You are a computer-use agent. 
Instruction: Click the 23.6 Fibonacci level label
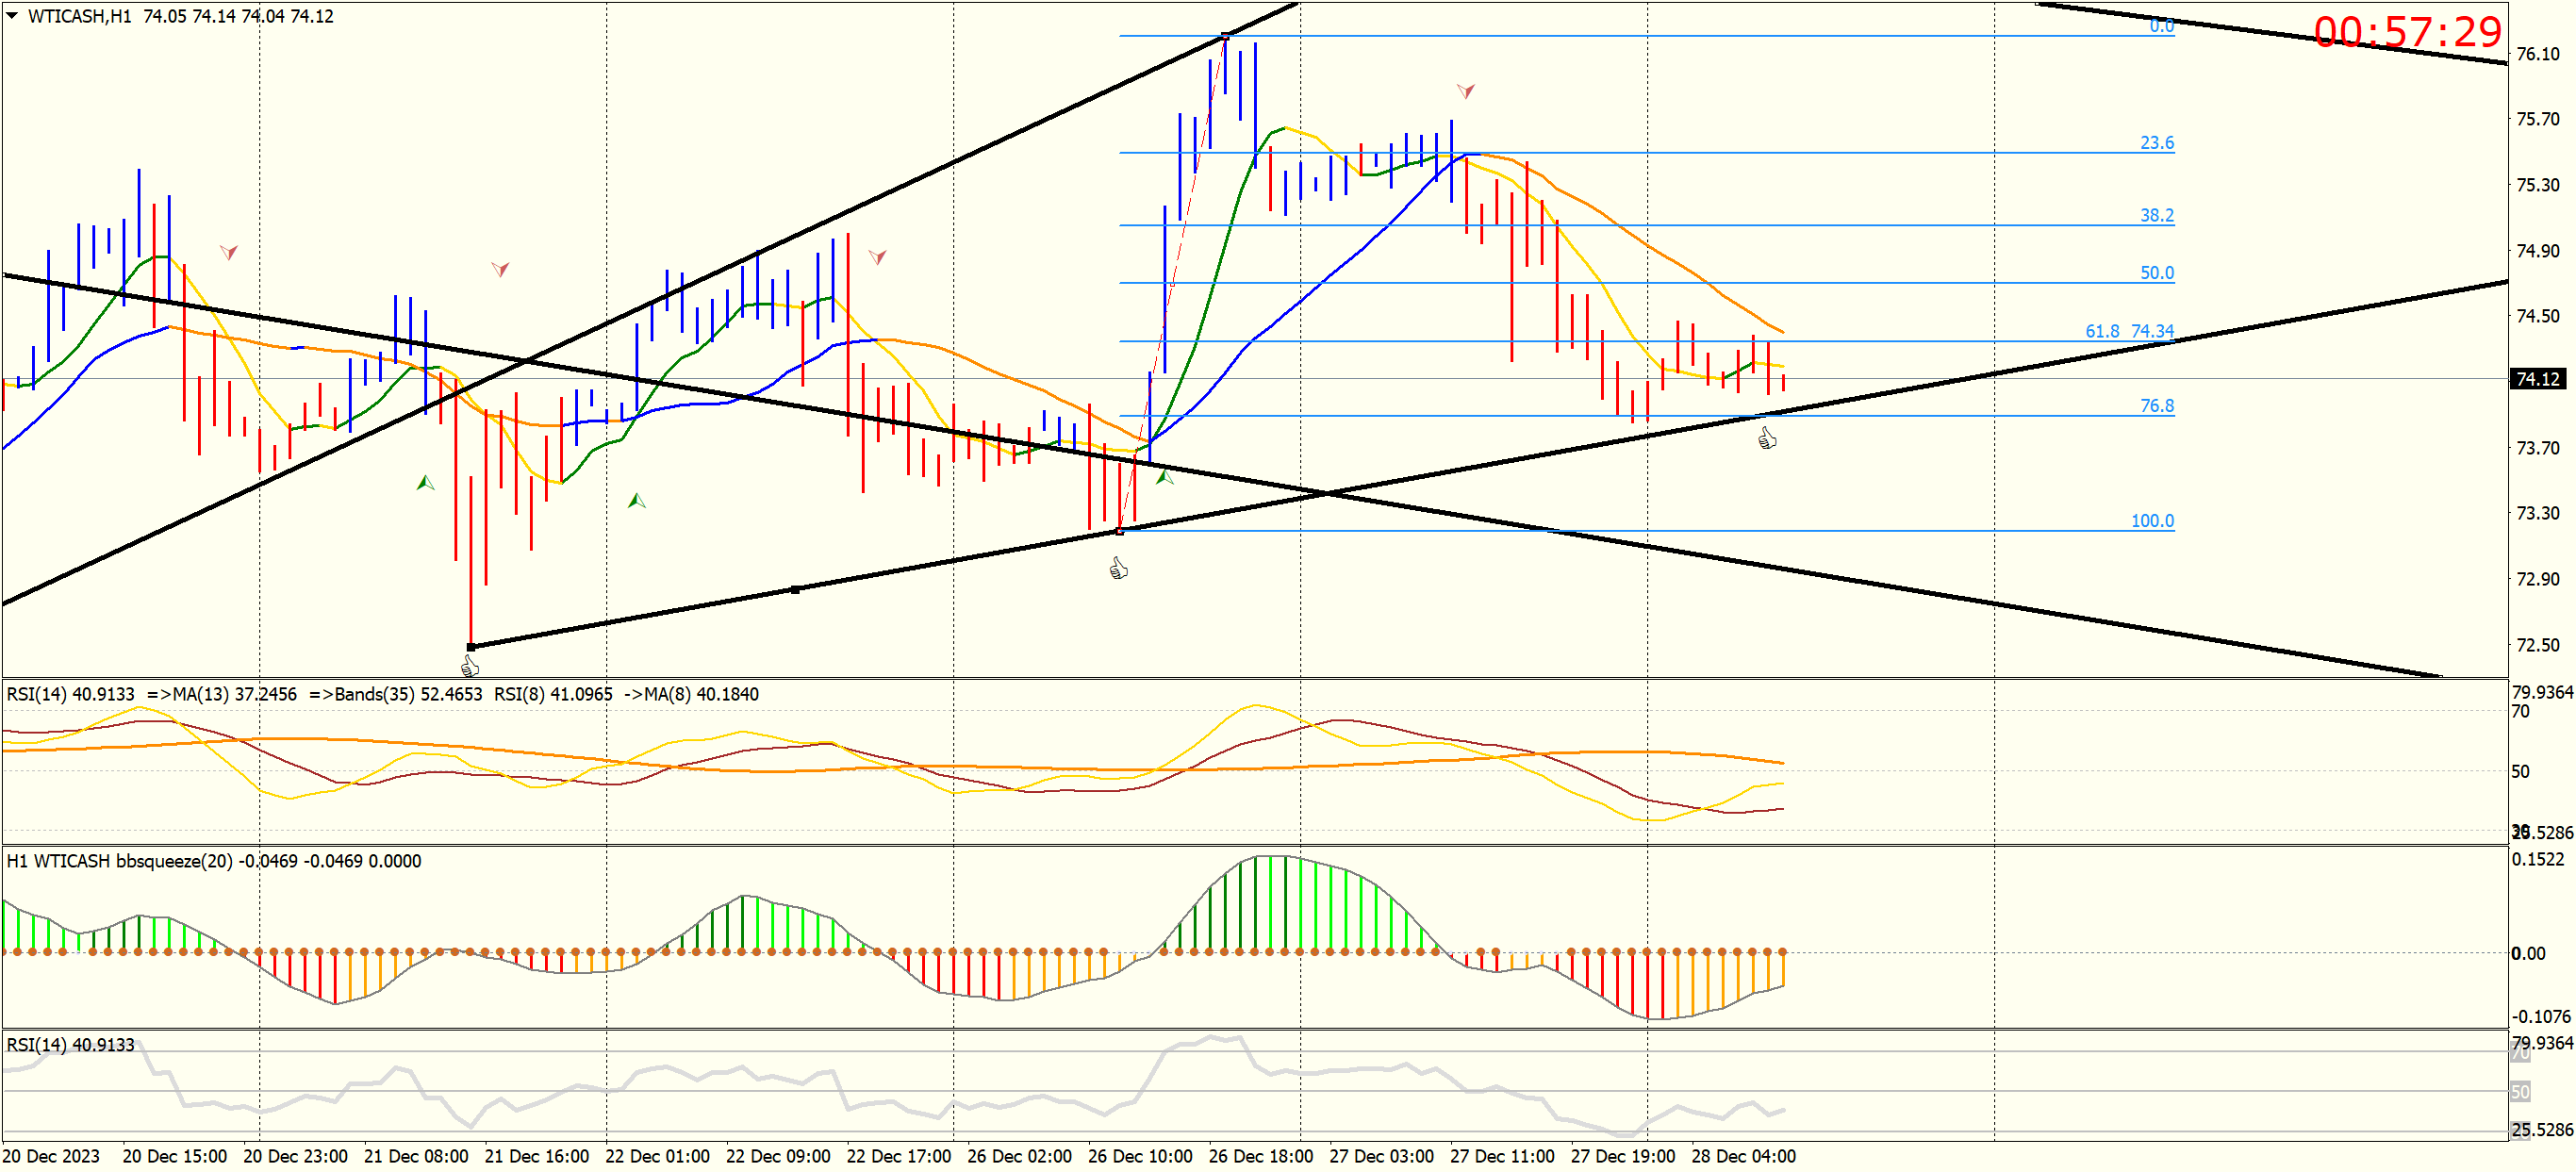pyautogui.click(x=2156, y=143)
